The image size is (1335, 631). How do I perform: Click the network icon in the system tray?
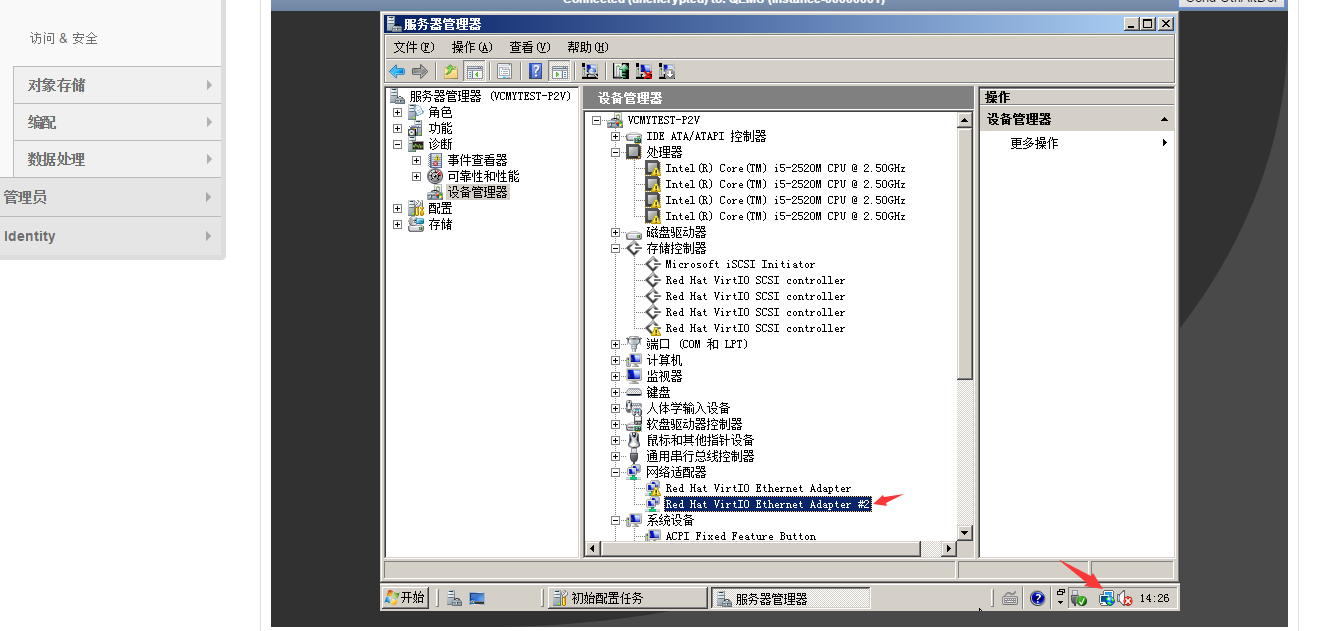tap(1106, 598)
